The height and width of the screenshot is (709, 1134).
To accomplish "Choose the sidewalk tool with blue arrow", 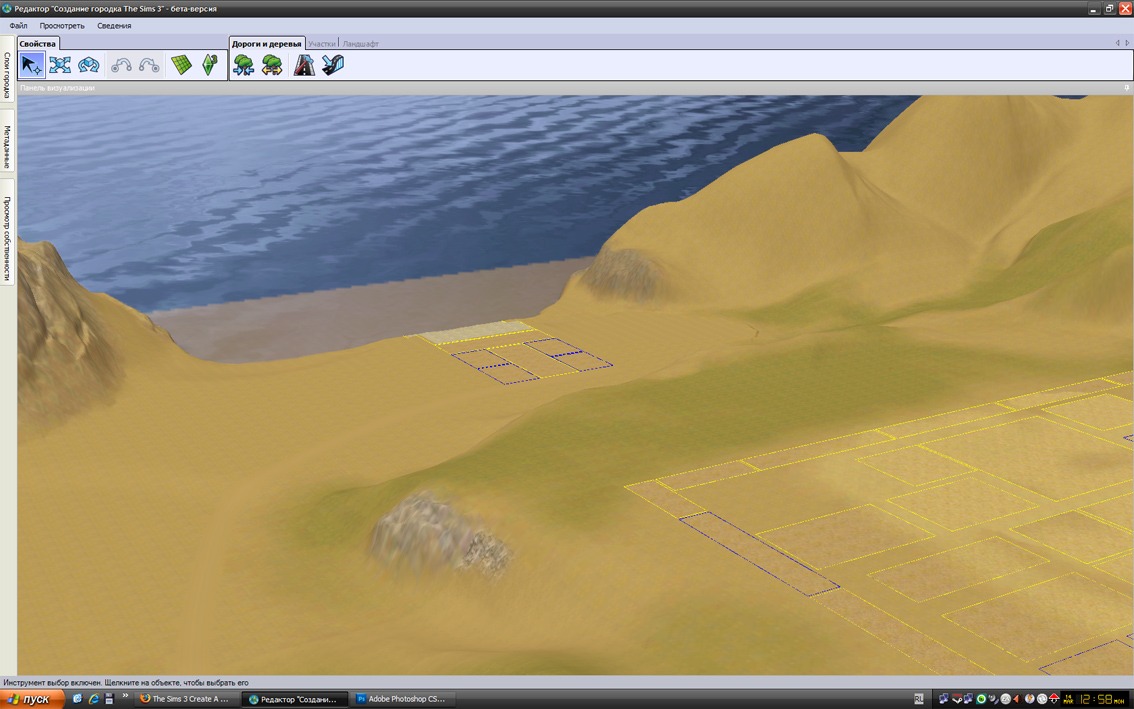I will 333,65.
